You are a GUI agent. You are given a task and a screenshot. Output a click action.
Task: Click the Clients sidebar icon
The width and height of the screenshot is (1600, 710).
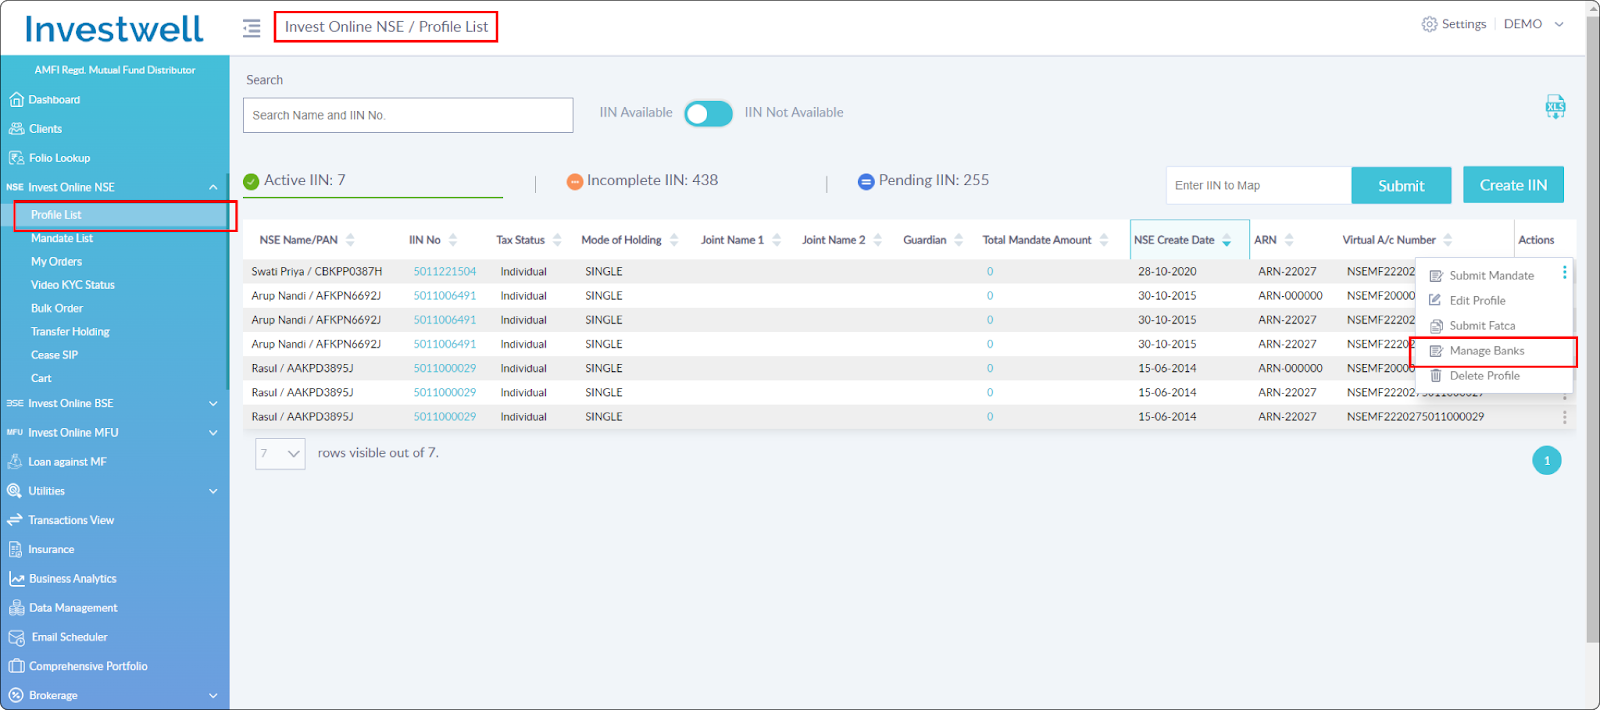pos(16,129)
